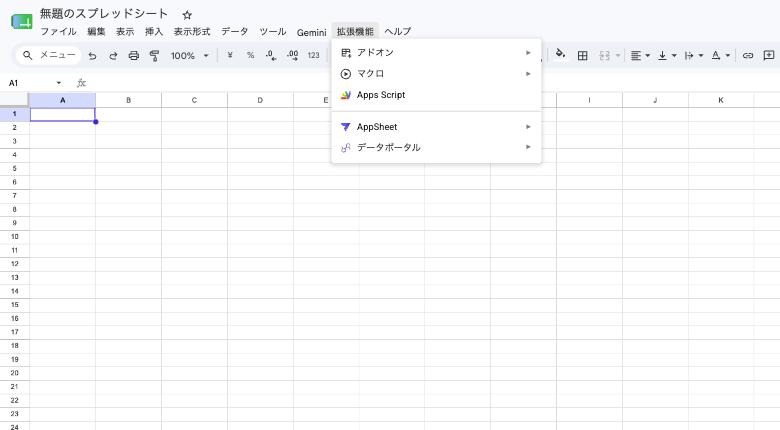This screenshot has height=430, width=780.
Task: Click the メニュー search box
Action: tap(49, 55)
